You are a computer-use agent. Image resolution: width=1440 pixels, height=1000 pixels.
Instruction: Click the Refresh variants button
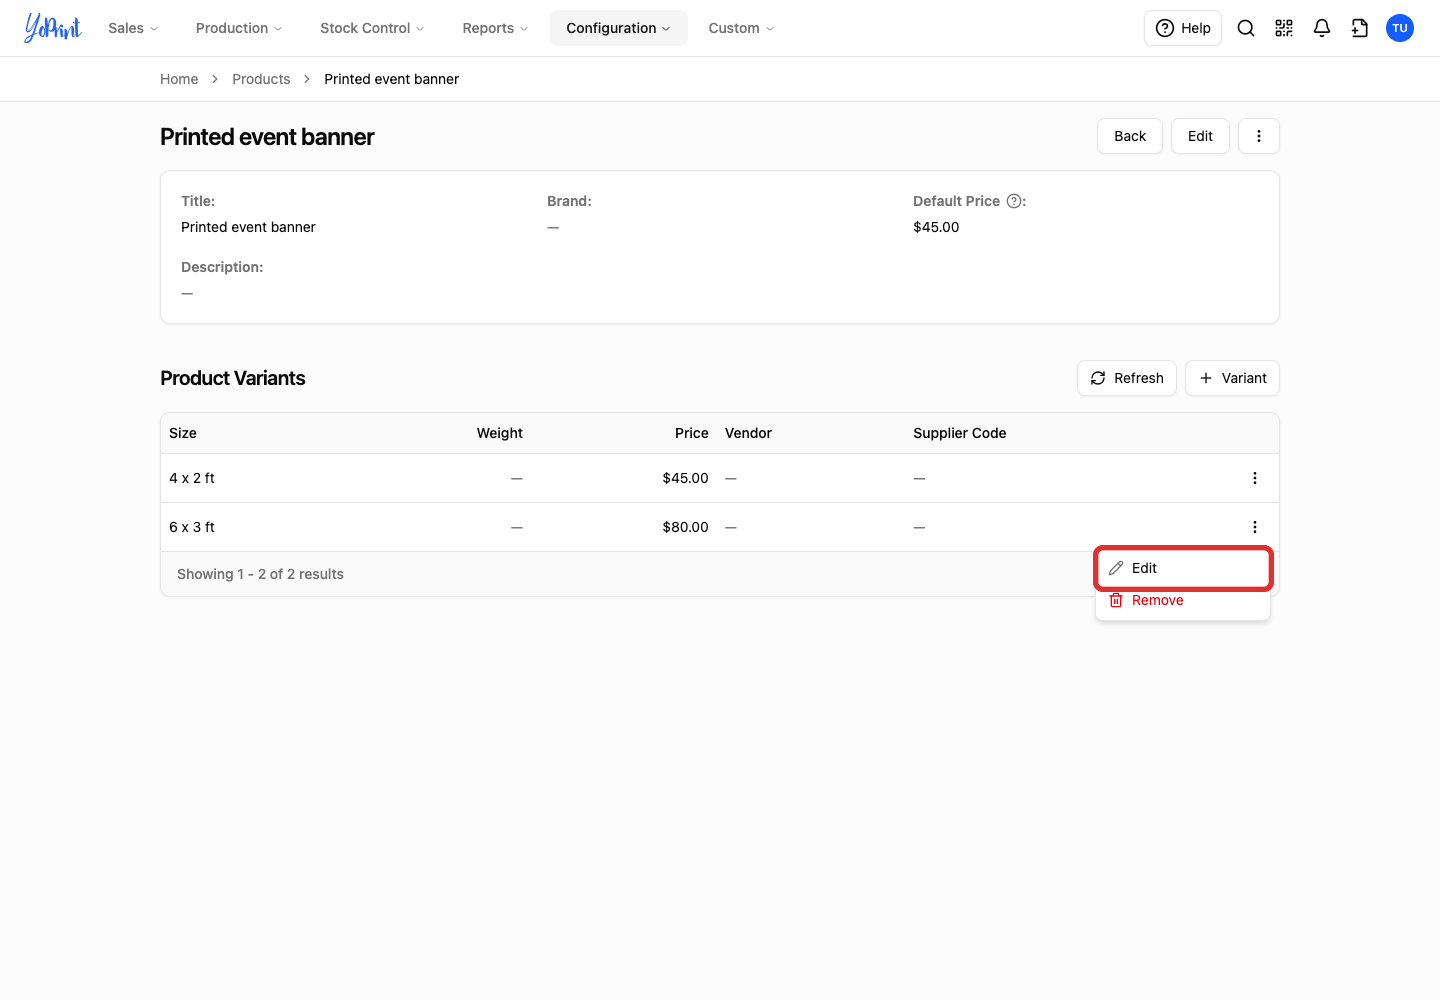(1127, 378)
